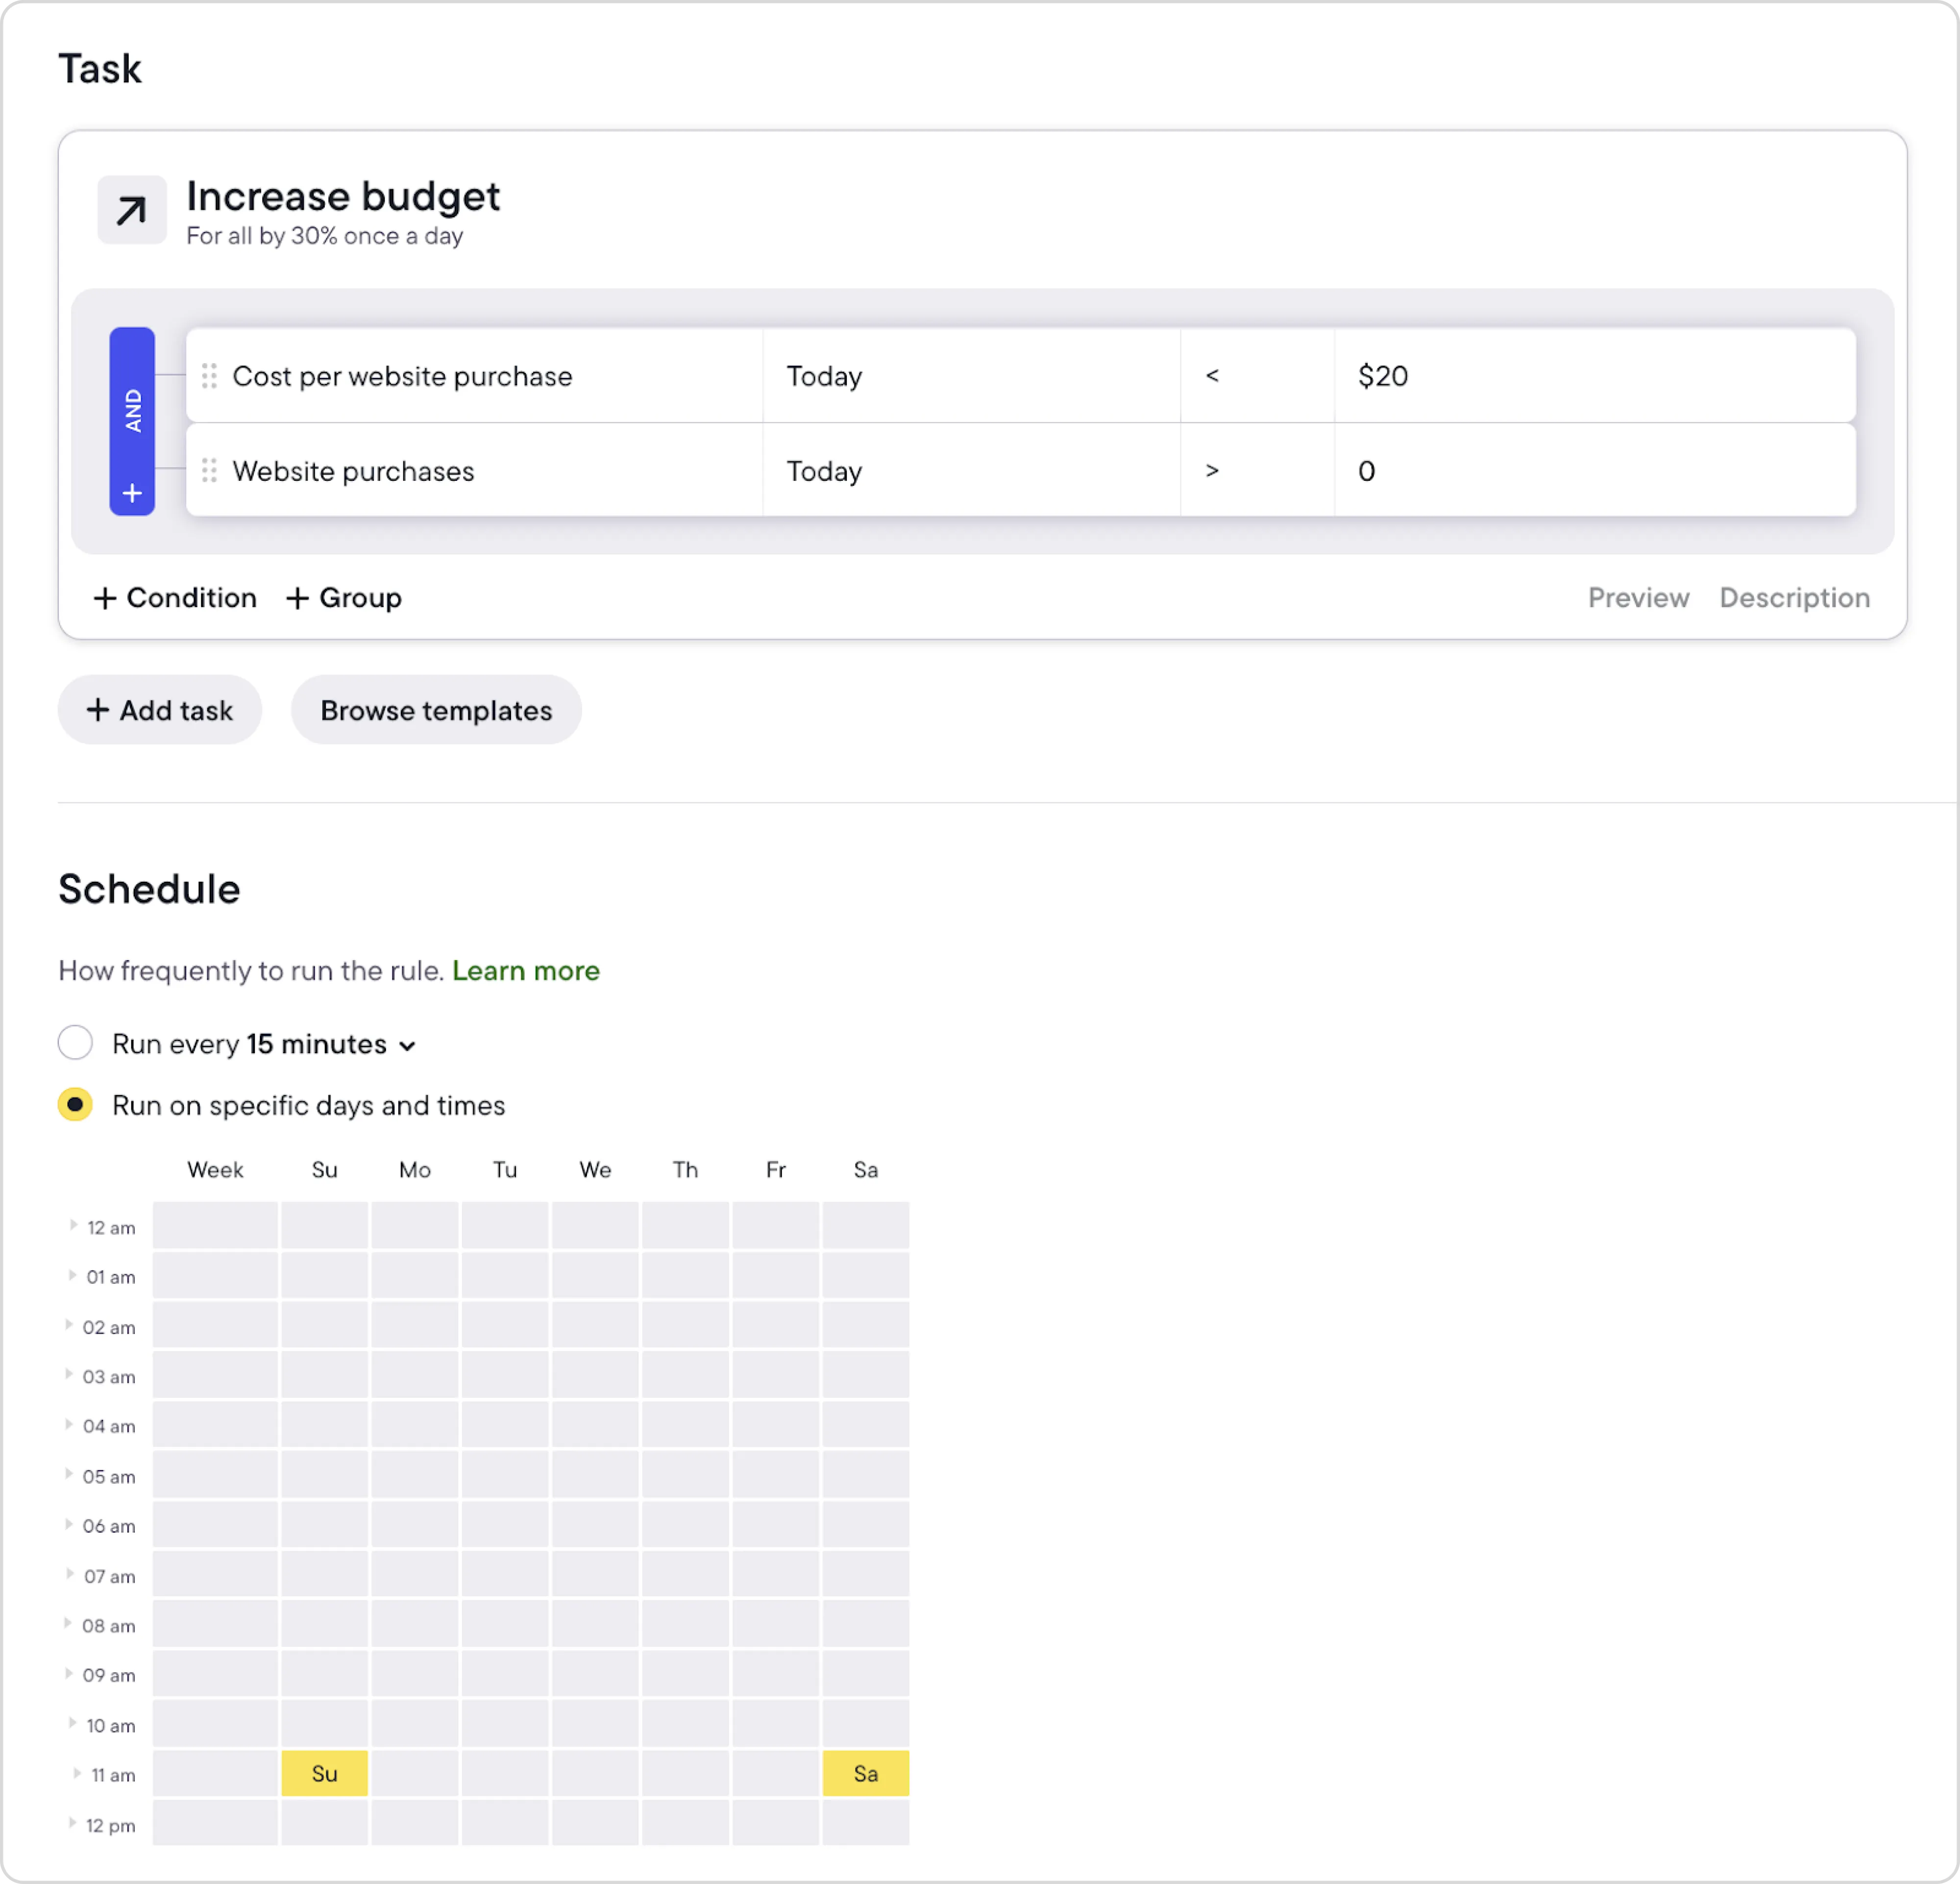Select Run on specific days and times
The height and width of the screenshot is (1884, 1960).
pyautogui.click(x=75, y=1105)
